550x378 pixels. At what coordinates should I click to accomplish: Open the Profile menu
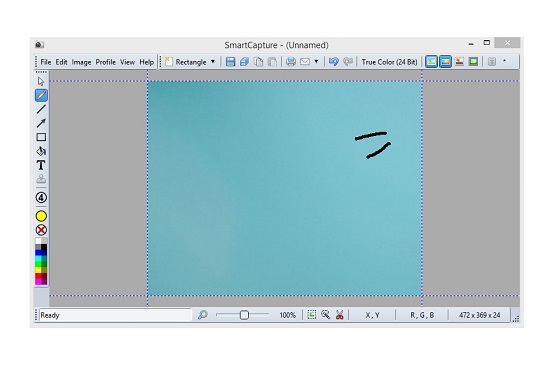(x=106, y=62)
